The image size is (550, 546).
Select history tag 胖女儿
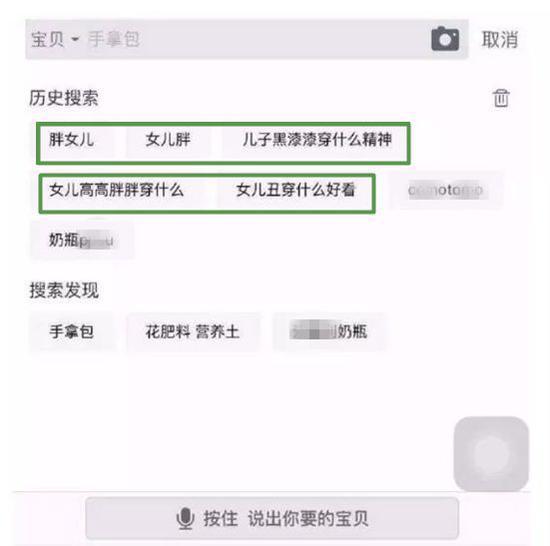(72, 140)
